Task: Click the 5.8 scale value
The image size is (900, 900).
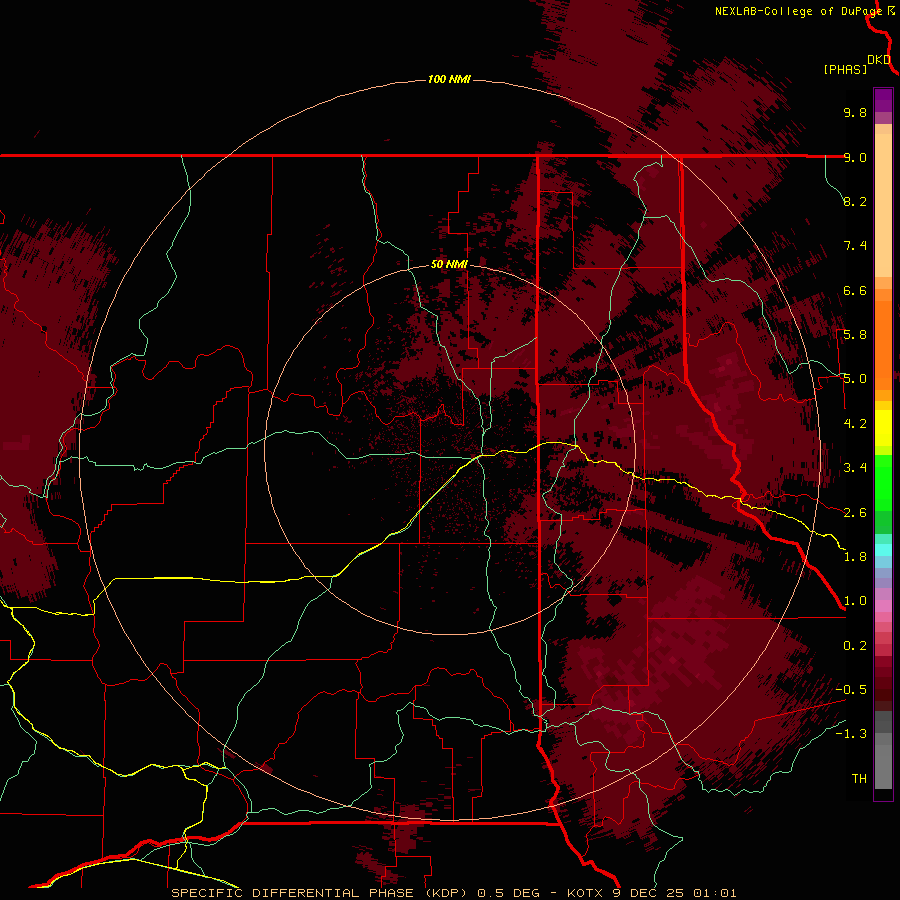Action: click(855, 335)
